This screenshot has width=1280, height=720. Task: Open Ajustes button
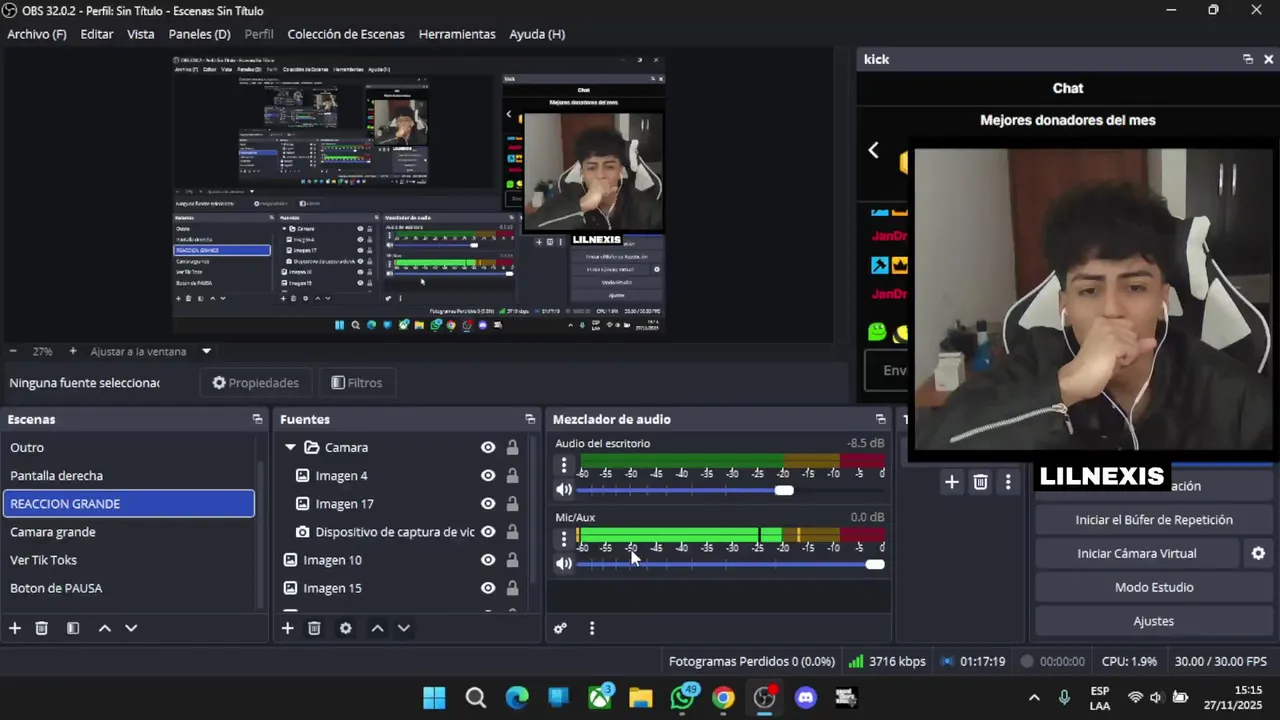click(x=1154, y=621)
